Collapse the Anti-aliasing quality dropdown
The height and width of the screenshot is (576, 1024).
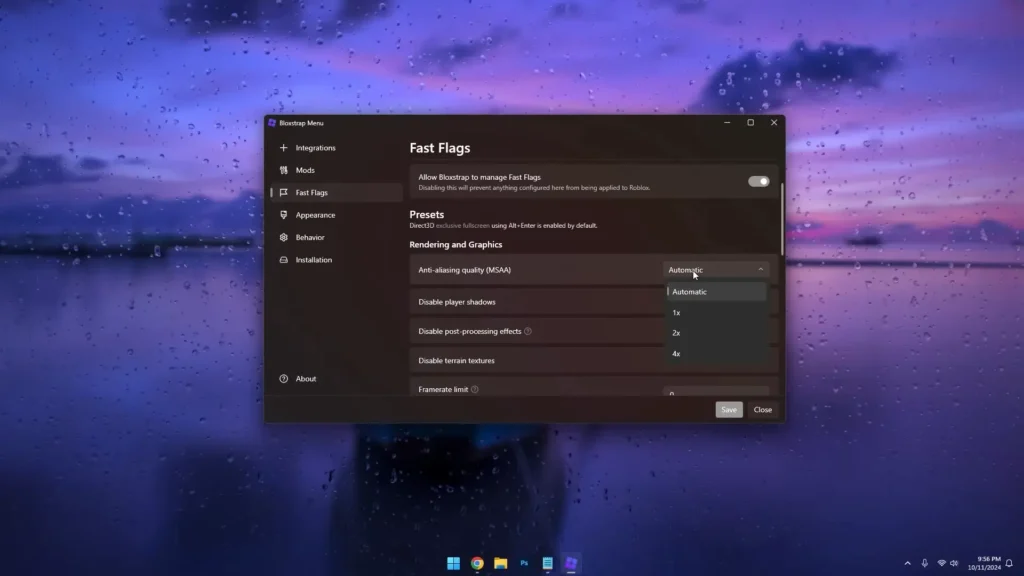coord(716,270)
